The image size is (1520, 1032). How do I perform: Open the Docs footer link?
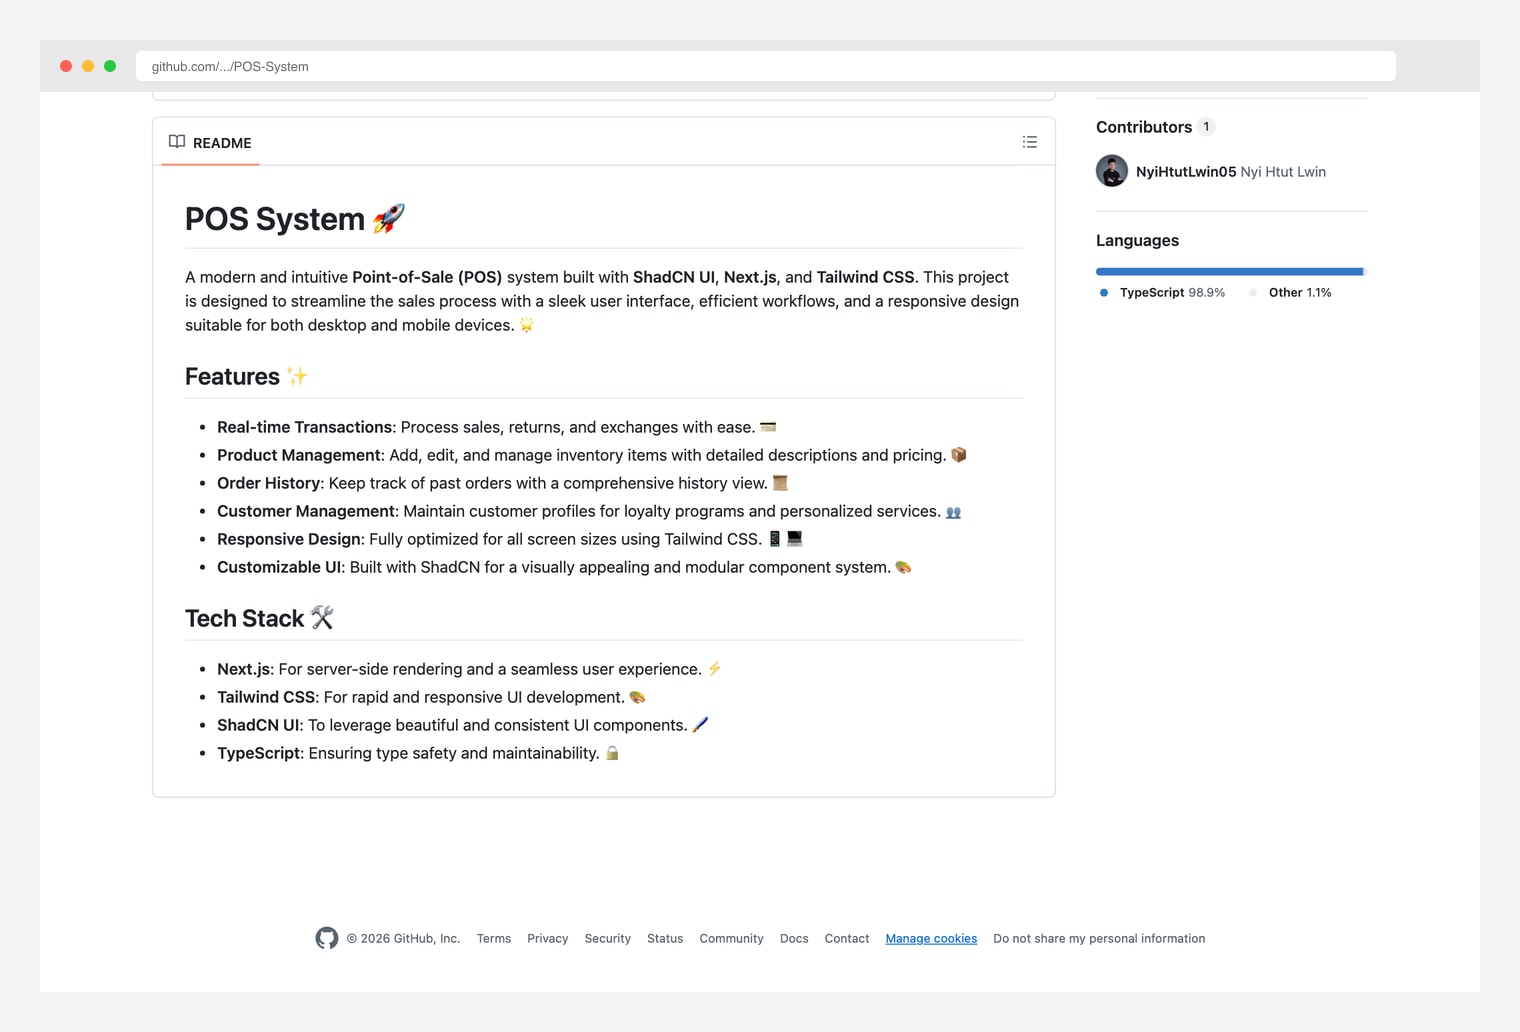[x=794, y=939]
